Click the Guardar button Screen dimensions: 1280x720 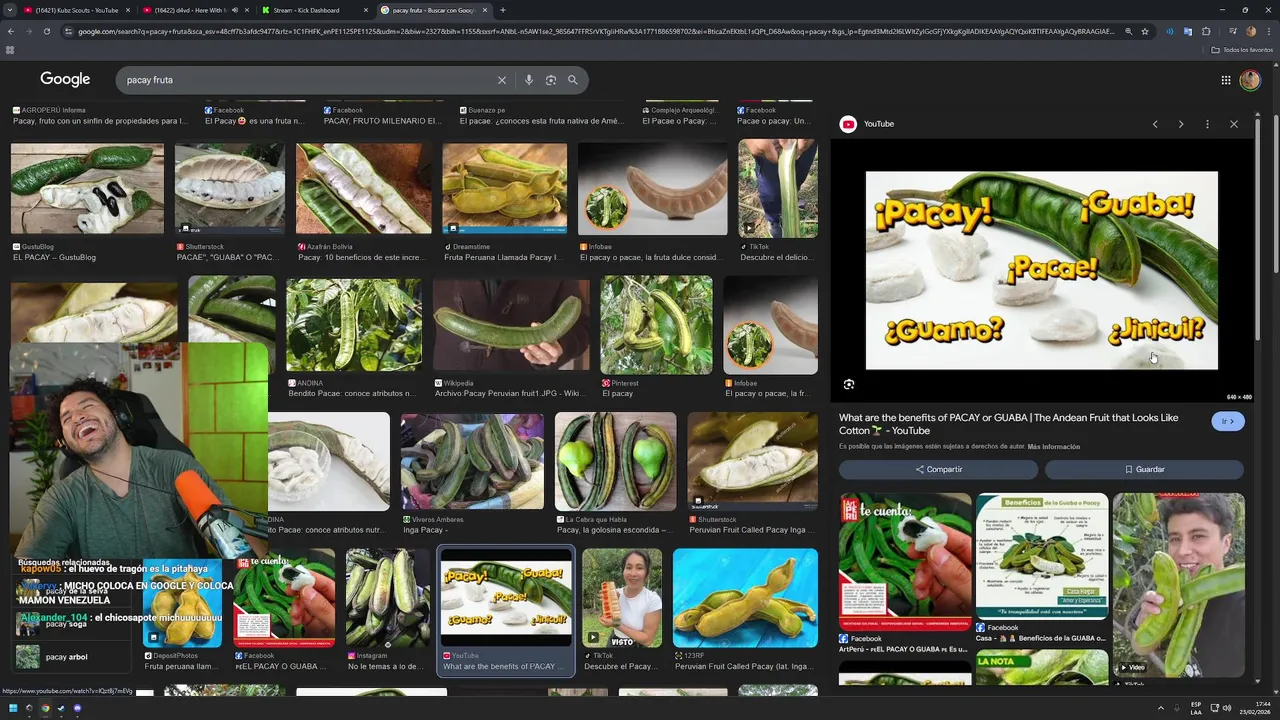pos(1144,469)
